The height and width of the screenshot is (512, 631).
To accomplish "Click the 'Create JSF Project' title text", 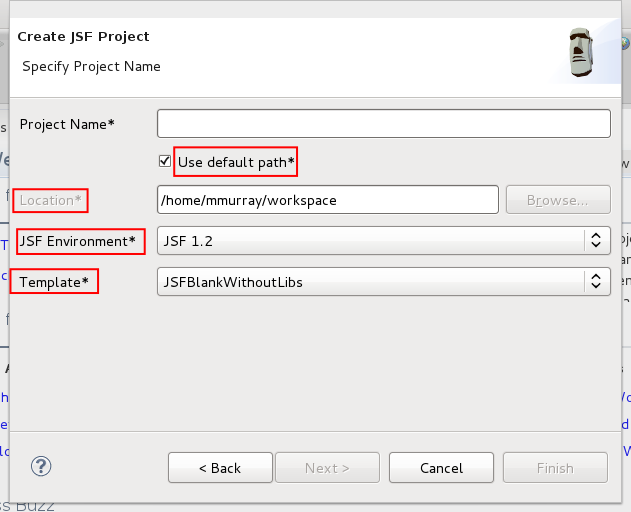I will tap(83, 36).
